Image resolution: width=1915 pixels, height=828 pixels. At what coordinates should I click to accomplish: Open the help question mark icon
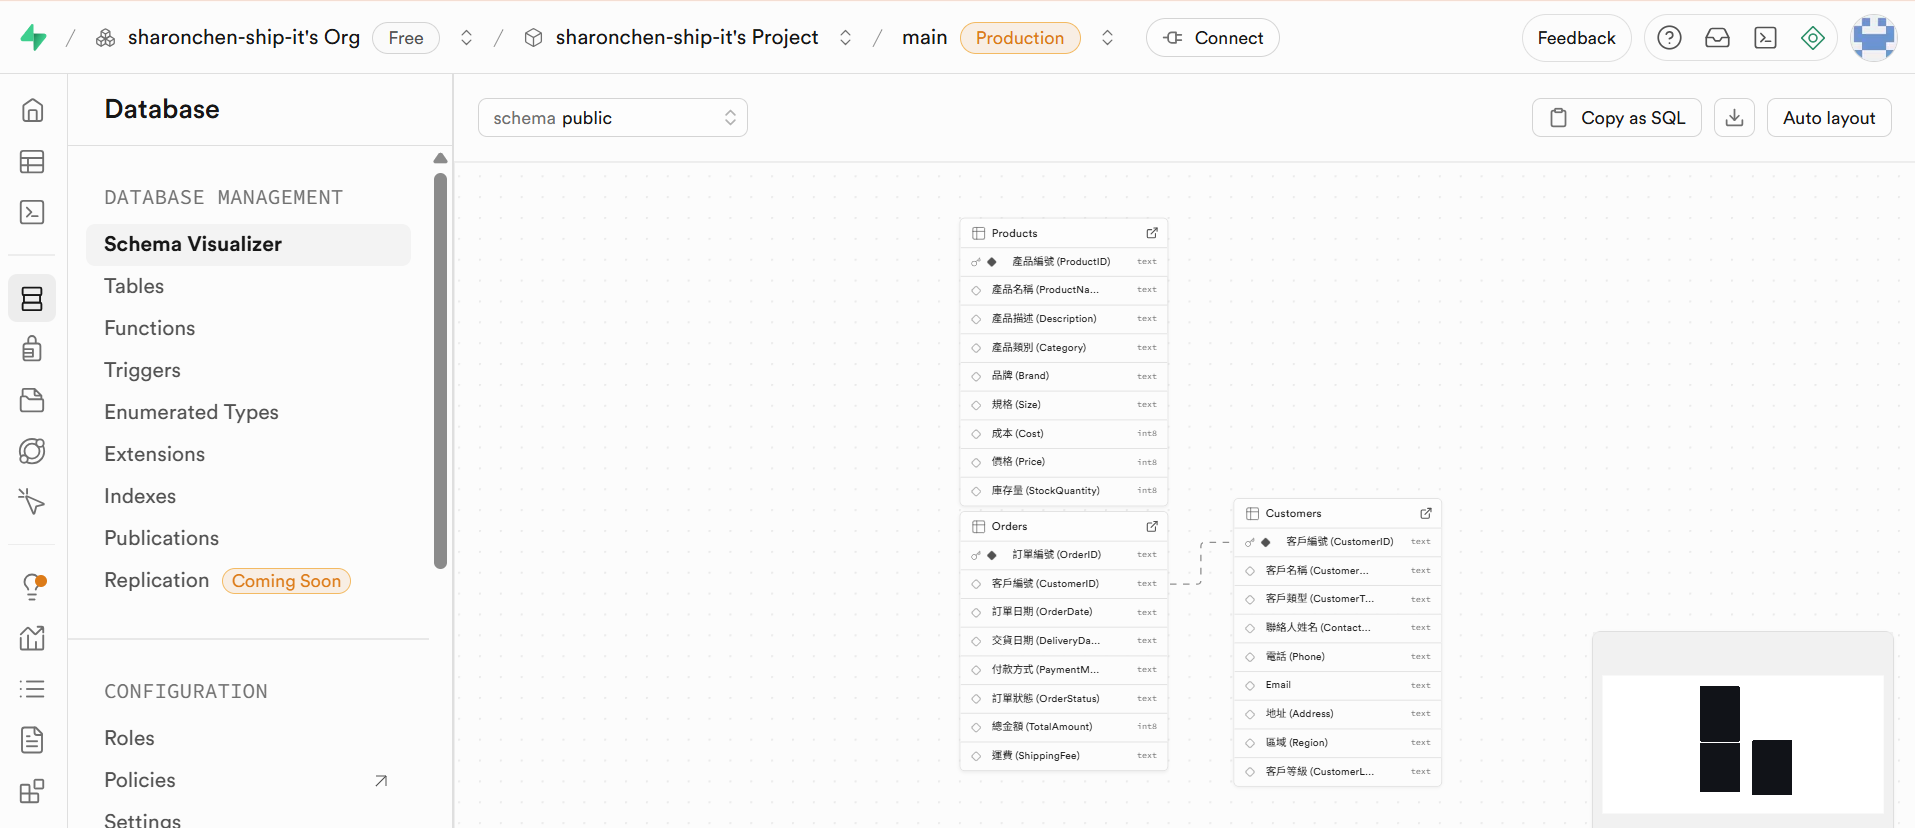click(1669, 38)
